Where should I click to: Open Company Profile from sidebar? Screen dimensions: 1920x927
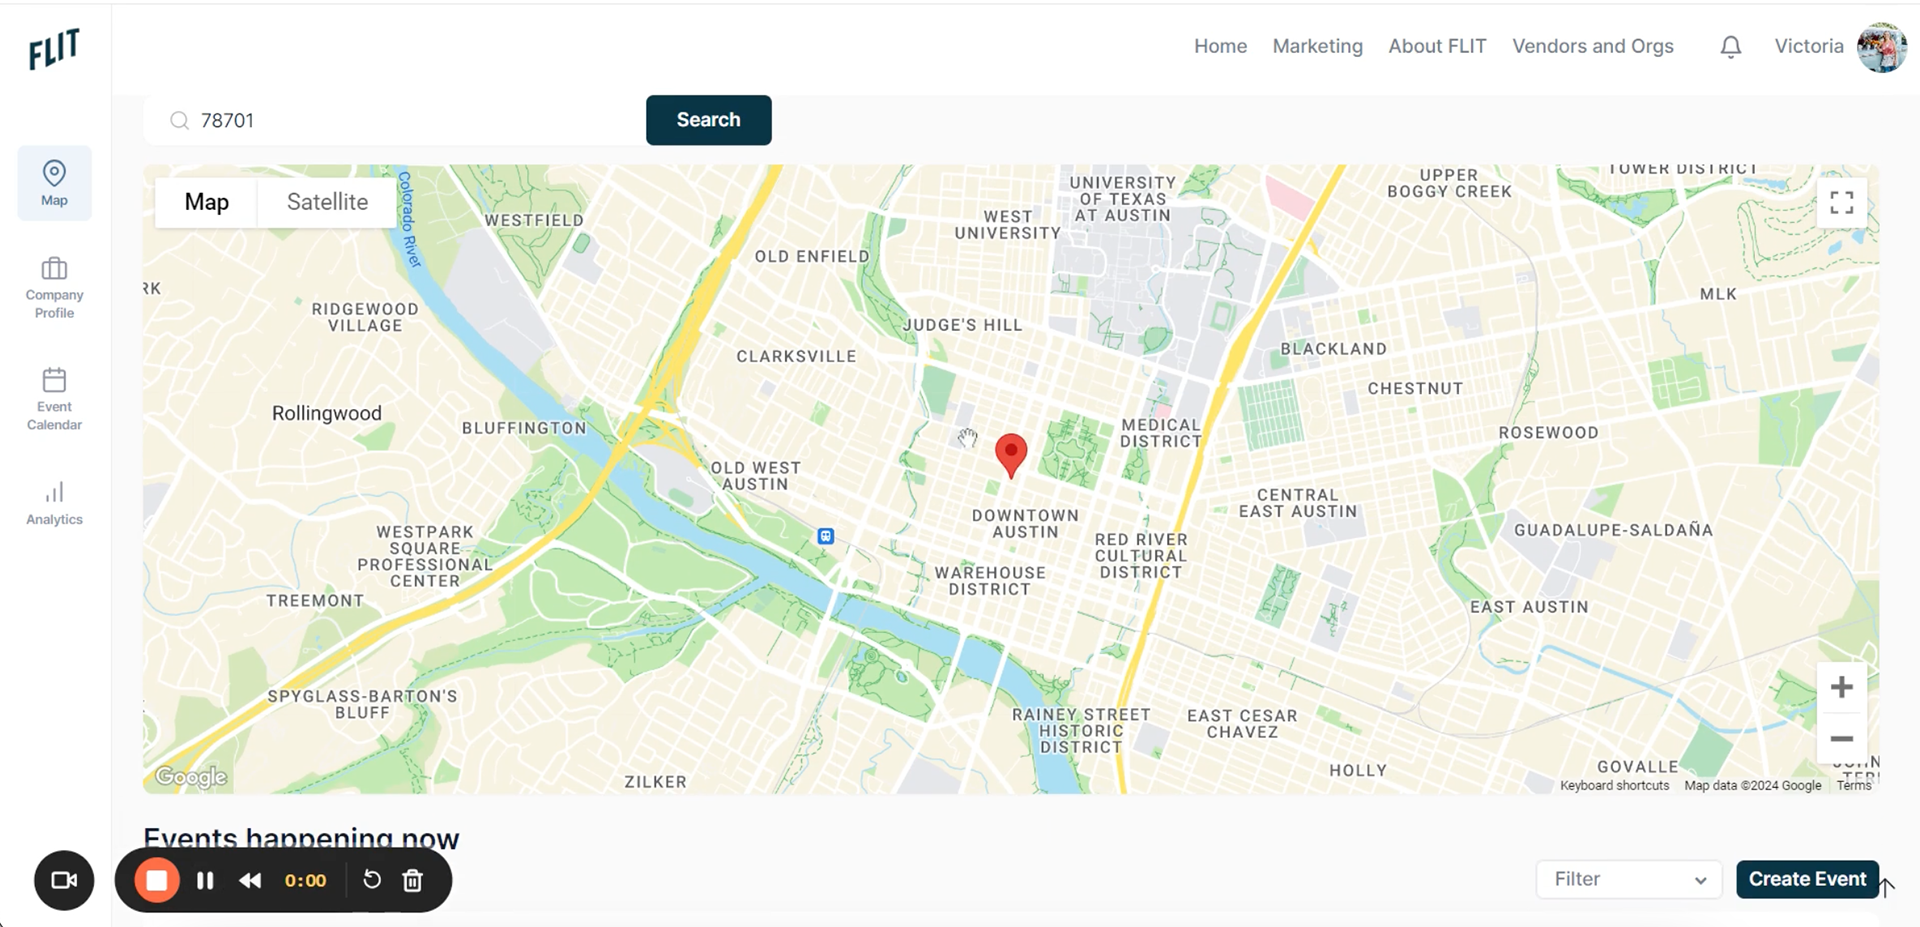tap(54, 288)
